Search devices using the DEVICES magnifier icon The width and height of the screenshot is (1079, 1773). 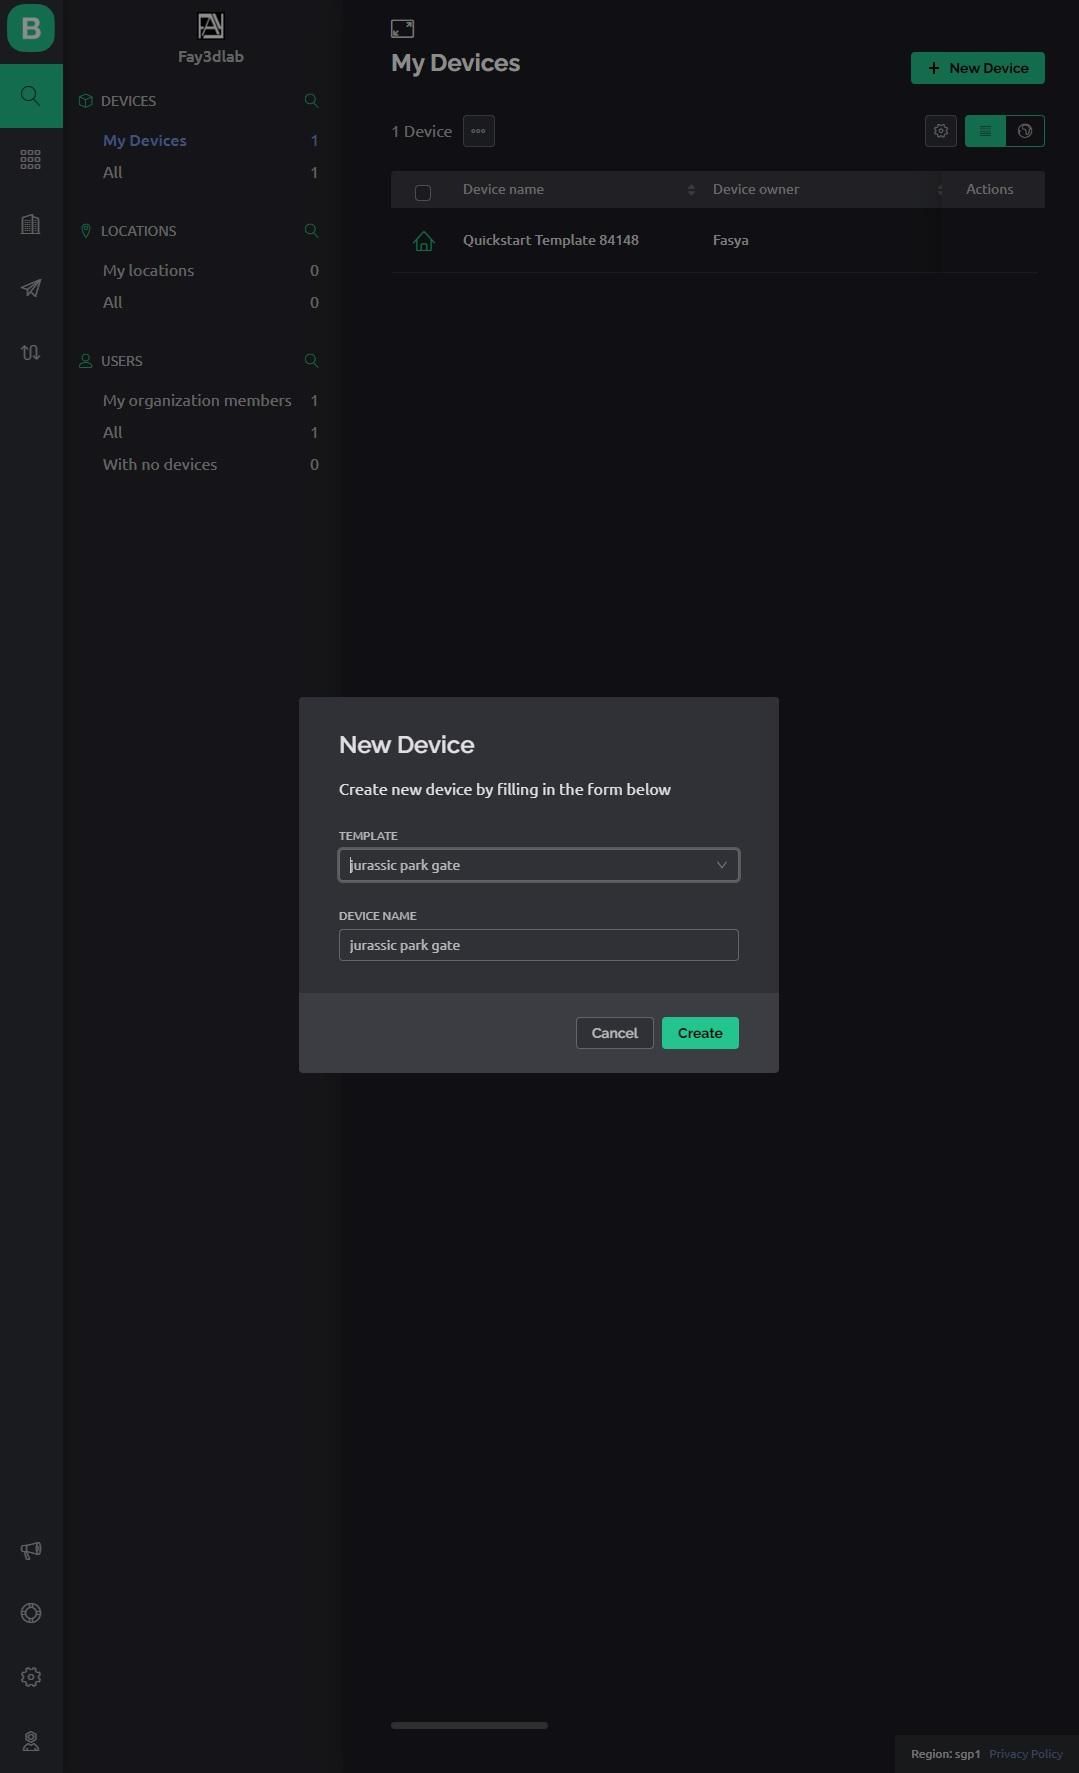click(311, 100)
